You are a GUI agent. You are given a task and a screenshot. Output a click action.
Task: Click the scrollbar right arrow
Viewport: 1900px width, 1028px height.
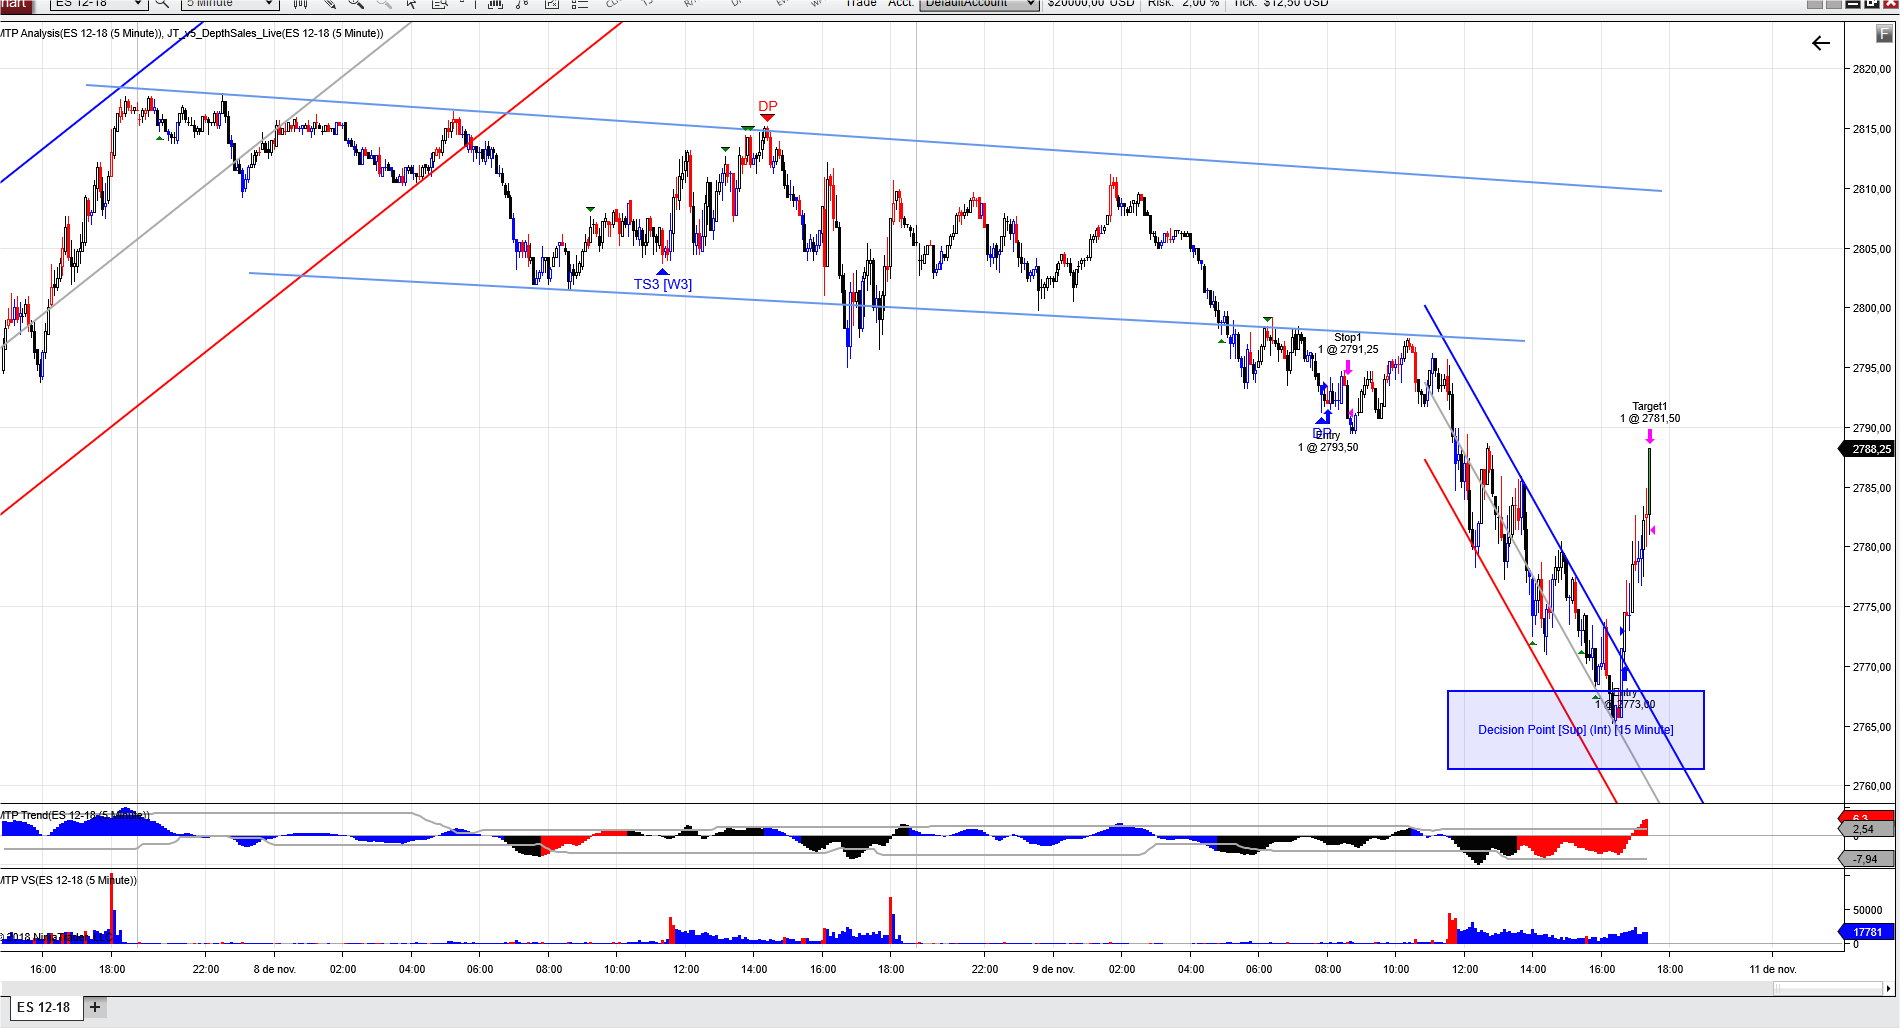click(1888, 988)
